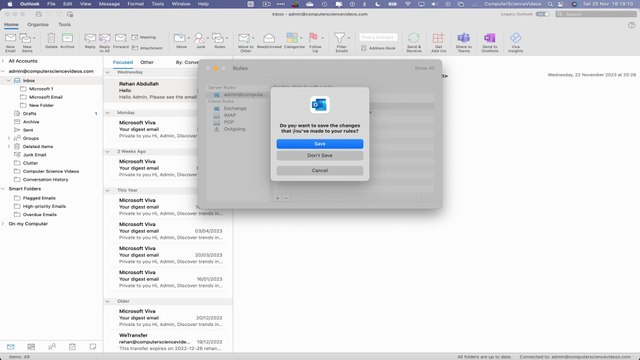Click the Search field in title bar

coord(596,14)
